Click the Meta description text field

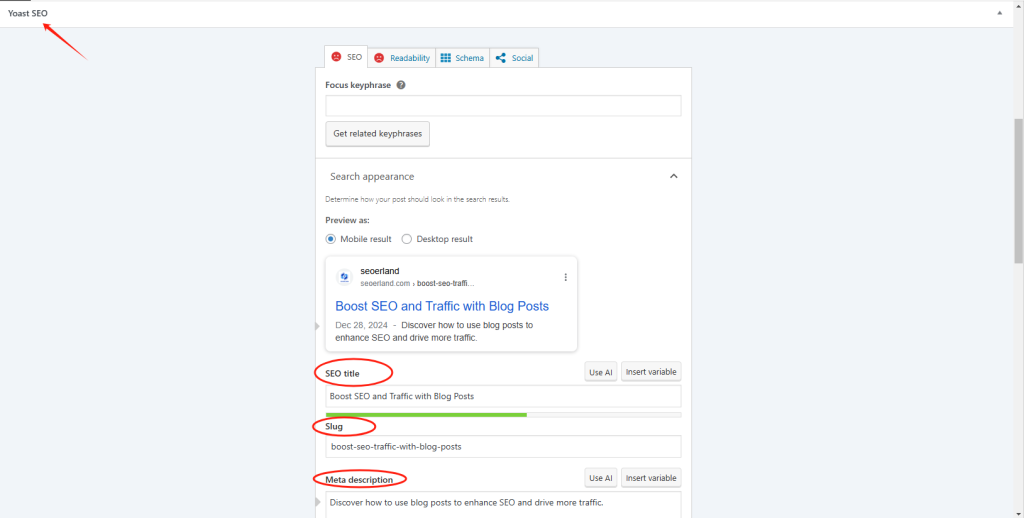pos(503,504)
